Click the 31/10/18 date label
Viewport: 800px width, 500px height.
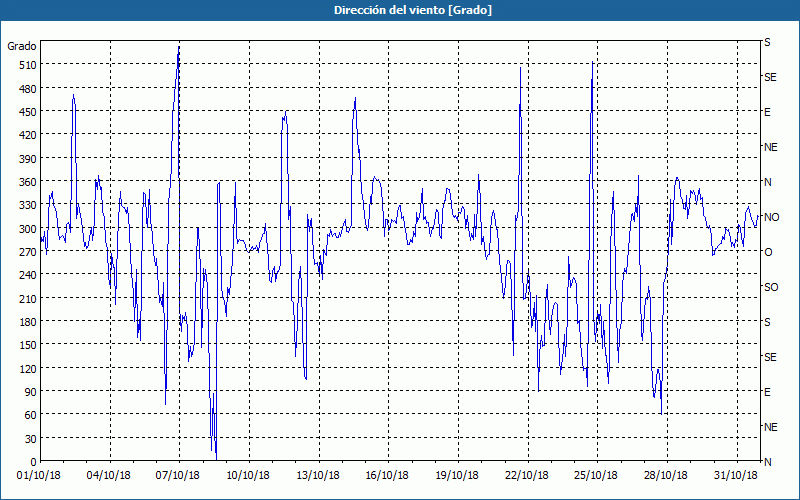[x=736, y=476]
